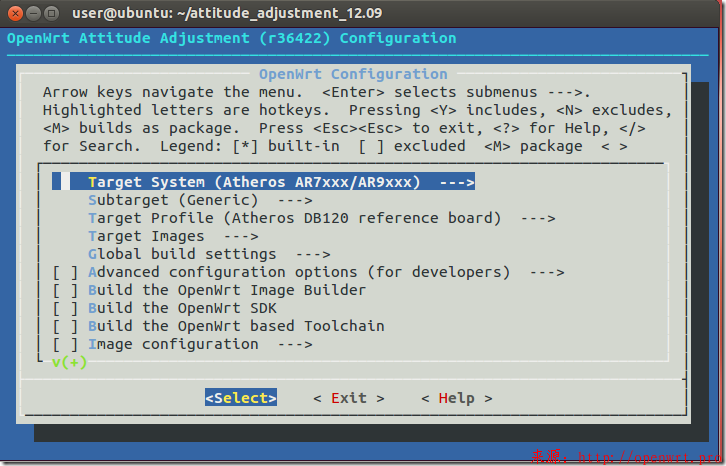Viewport: 726px width, 466px height.
Task: Expand arrow after Target Images
Action: pos(241,237)
